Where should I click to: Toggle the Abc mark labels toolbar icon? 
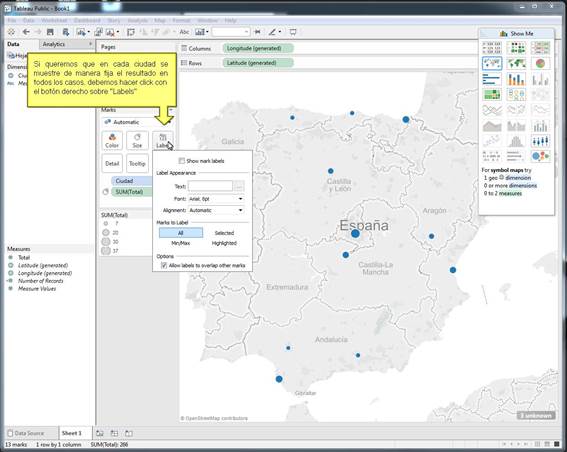click(184, 32)
